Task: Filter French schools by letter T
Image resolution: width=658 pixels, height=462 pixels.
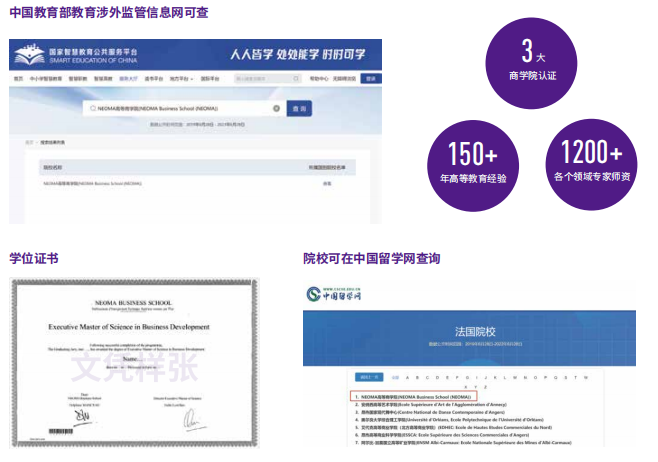Action: [576, 377]
